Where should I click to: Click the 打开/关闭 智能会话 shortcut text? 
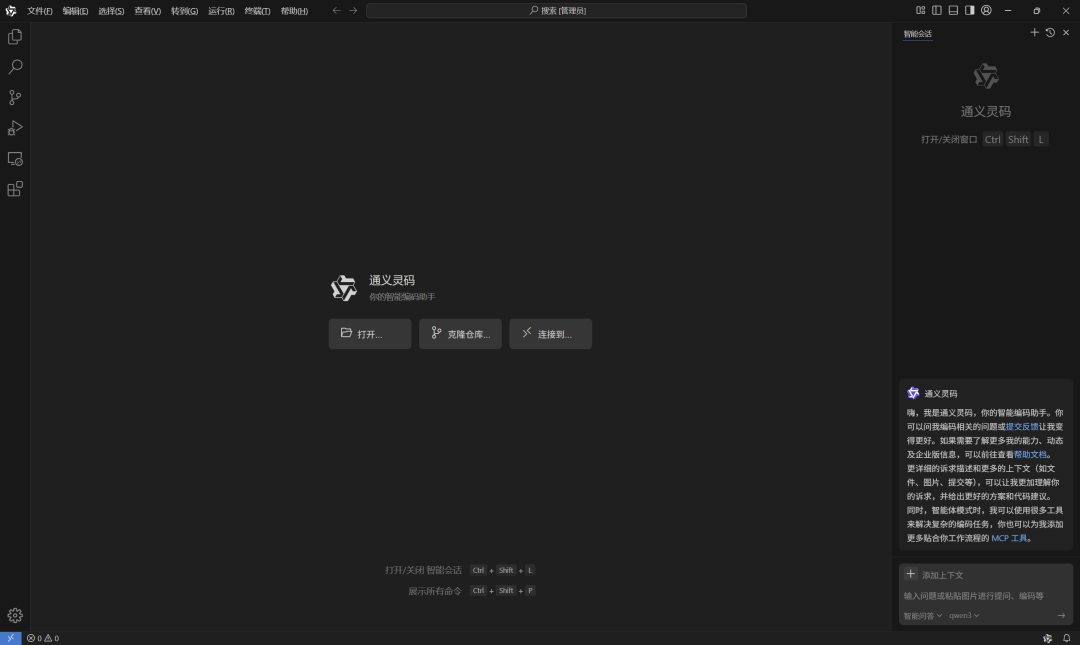[423, 570]
